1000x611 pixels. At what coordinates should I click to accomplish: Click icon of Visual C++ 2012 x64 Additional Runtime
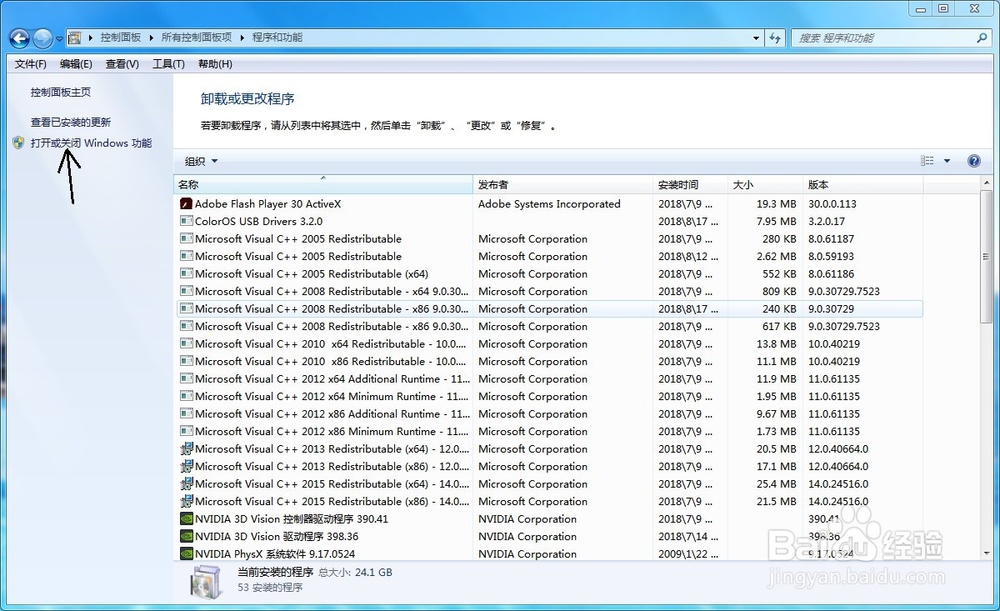[186, 379]
